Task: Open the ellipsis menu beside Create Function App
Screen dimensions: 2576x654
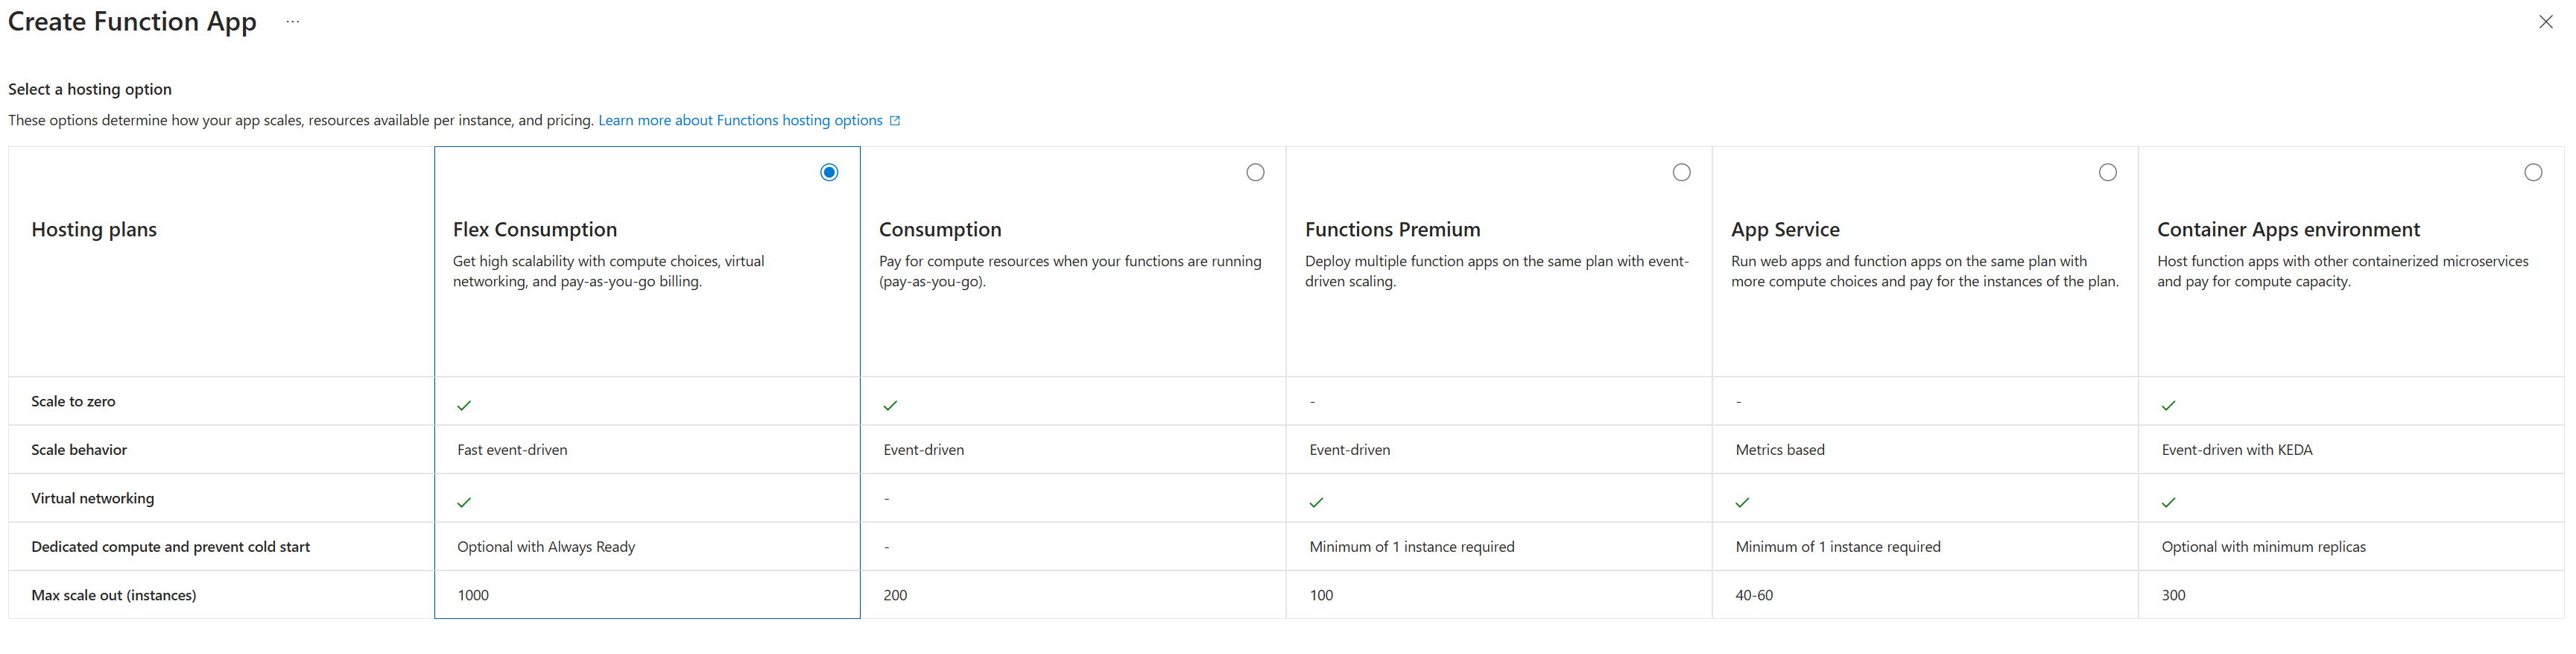Action: [292, 21]
